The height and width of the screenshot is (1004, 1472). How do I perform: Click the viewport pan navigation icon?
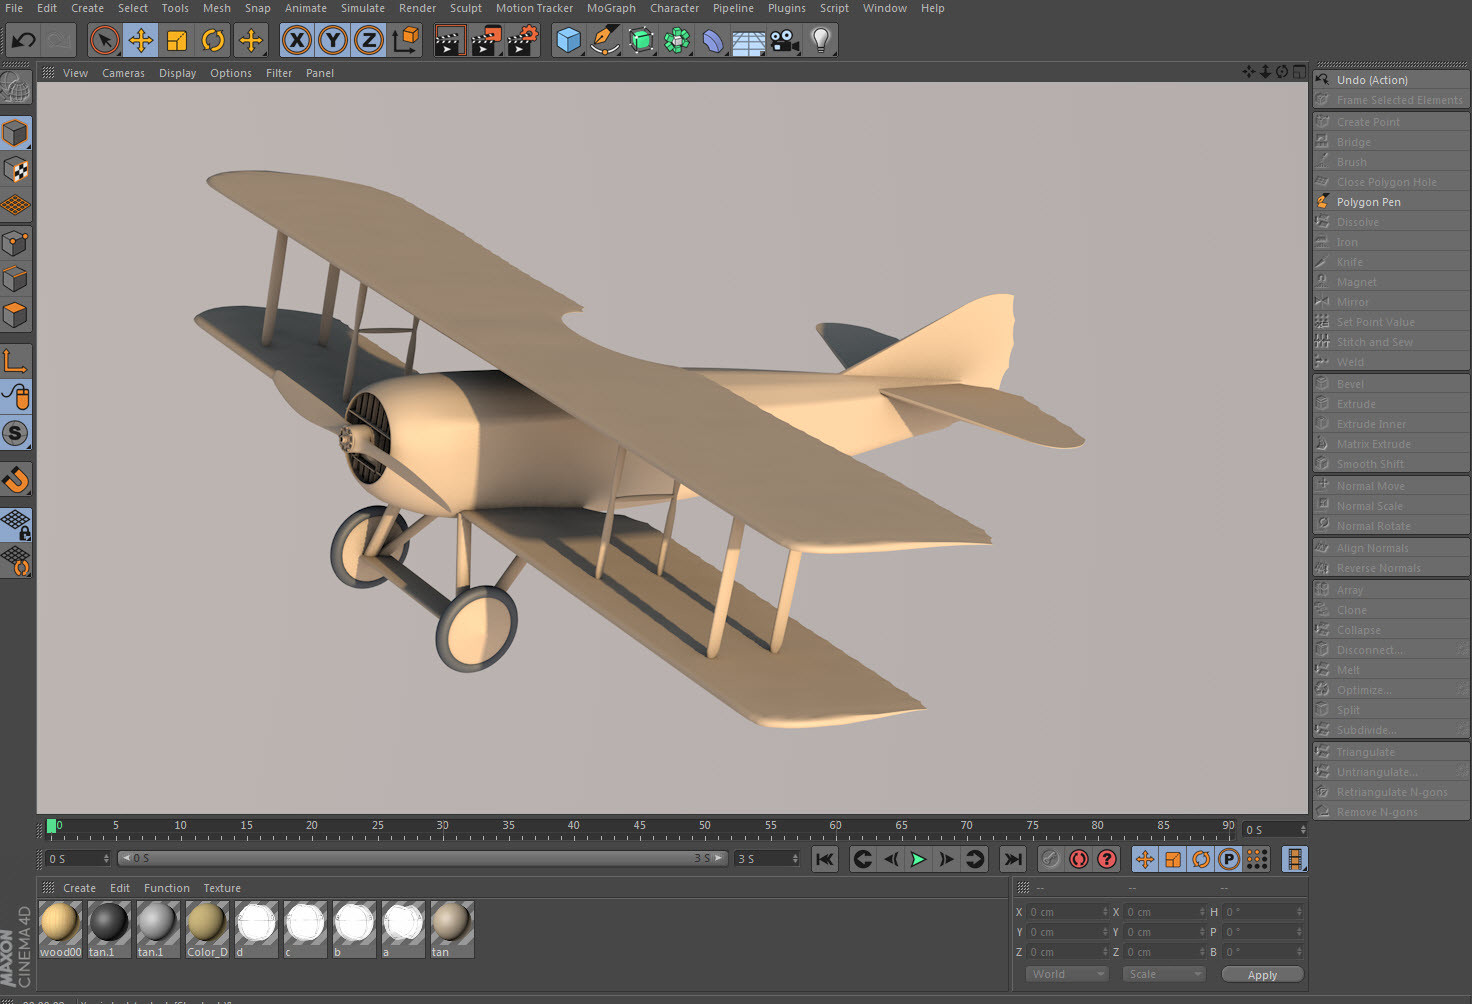1248,72
